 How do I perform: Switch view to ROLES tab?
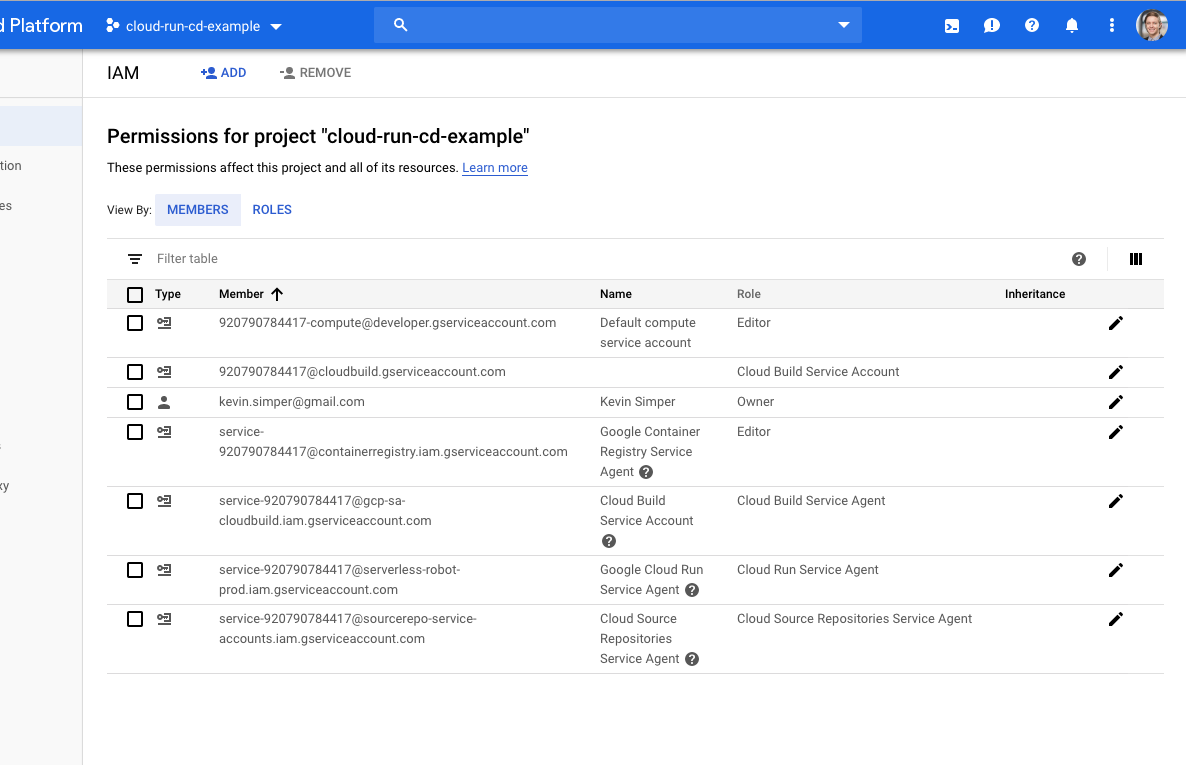point(272,210)
